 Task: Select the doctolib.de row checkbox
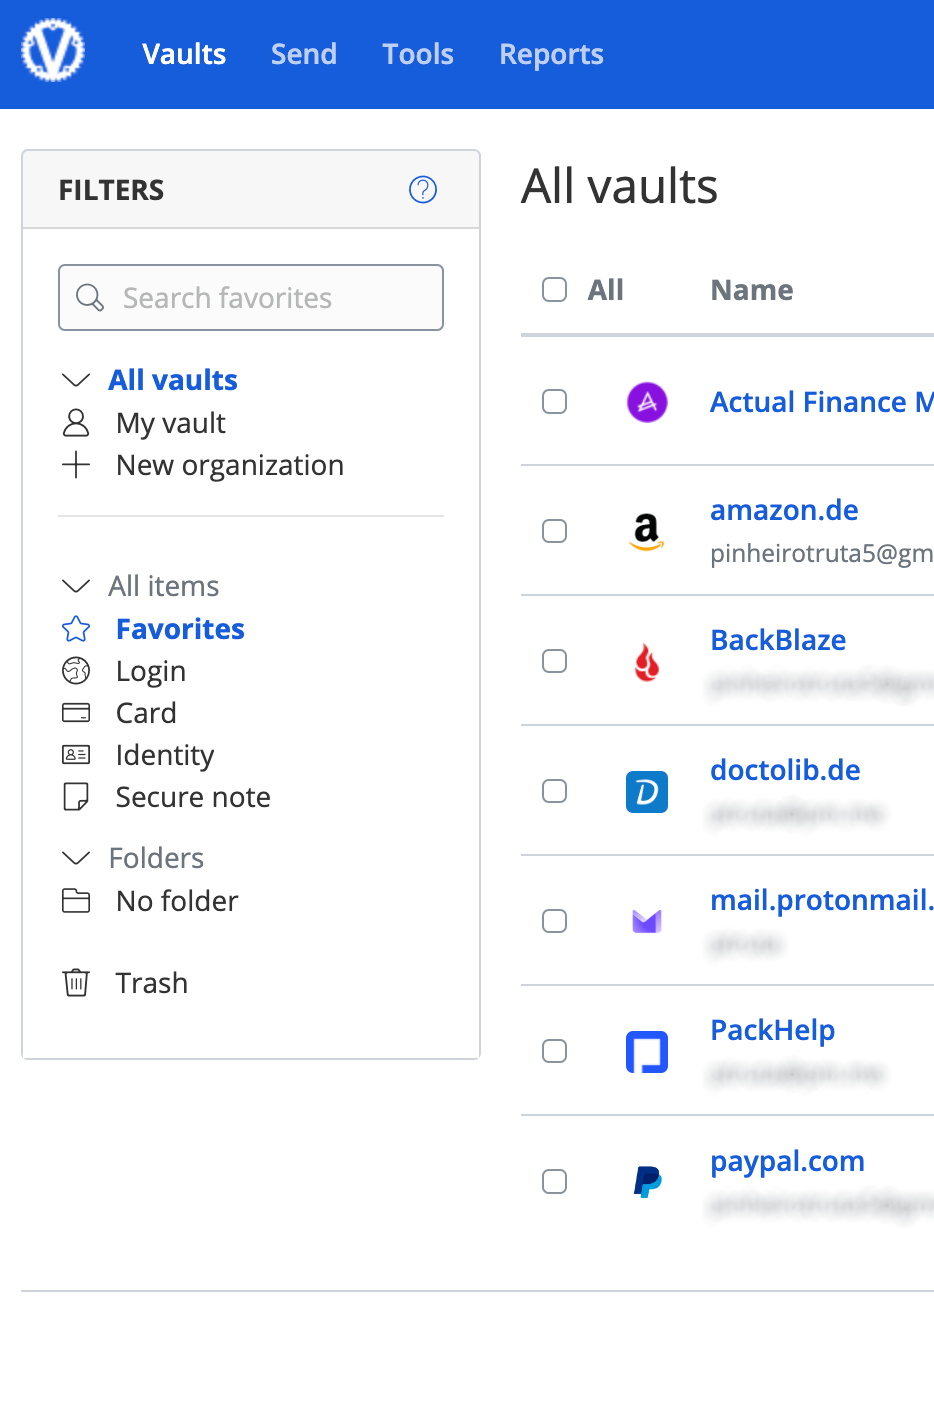click(x=554, y=791)
